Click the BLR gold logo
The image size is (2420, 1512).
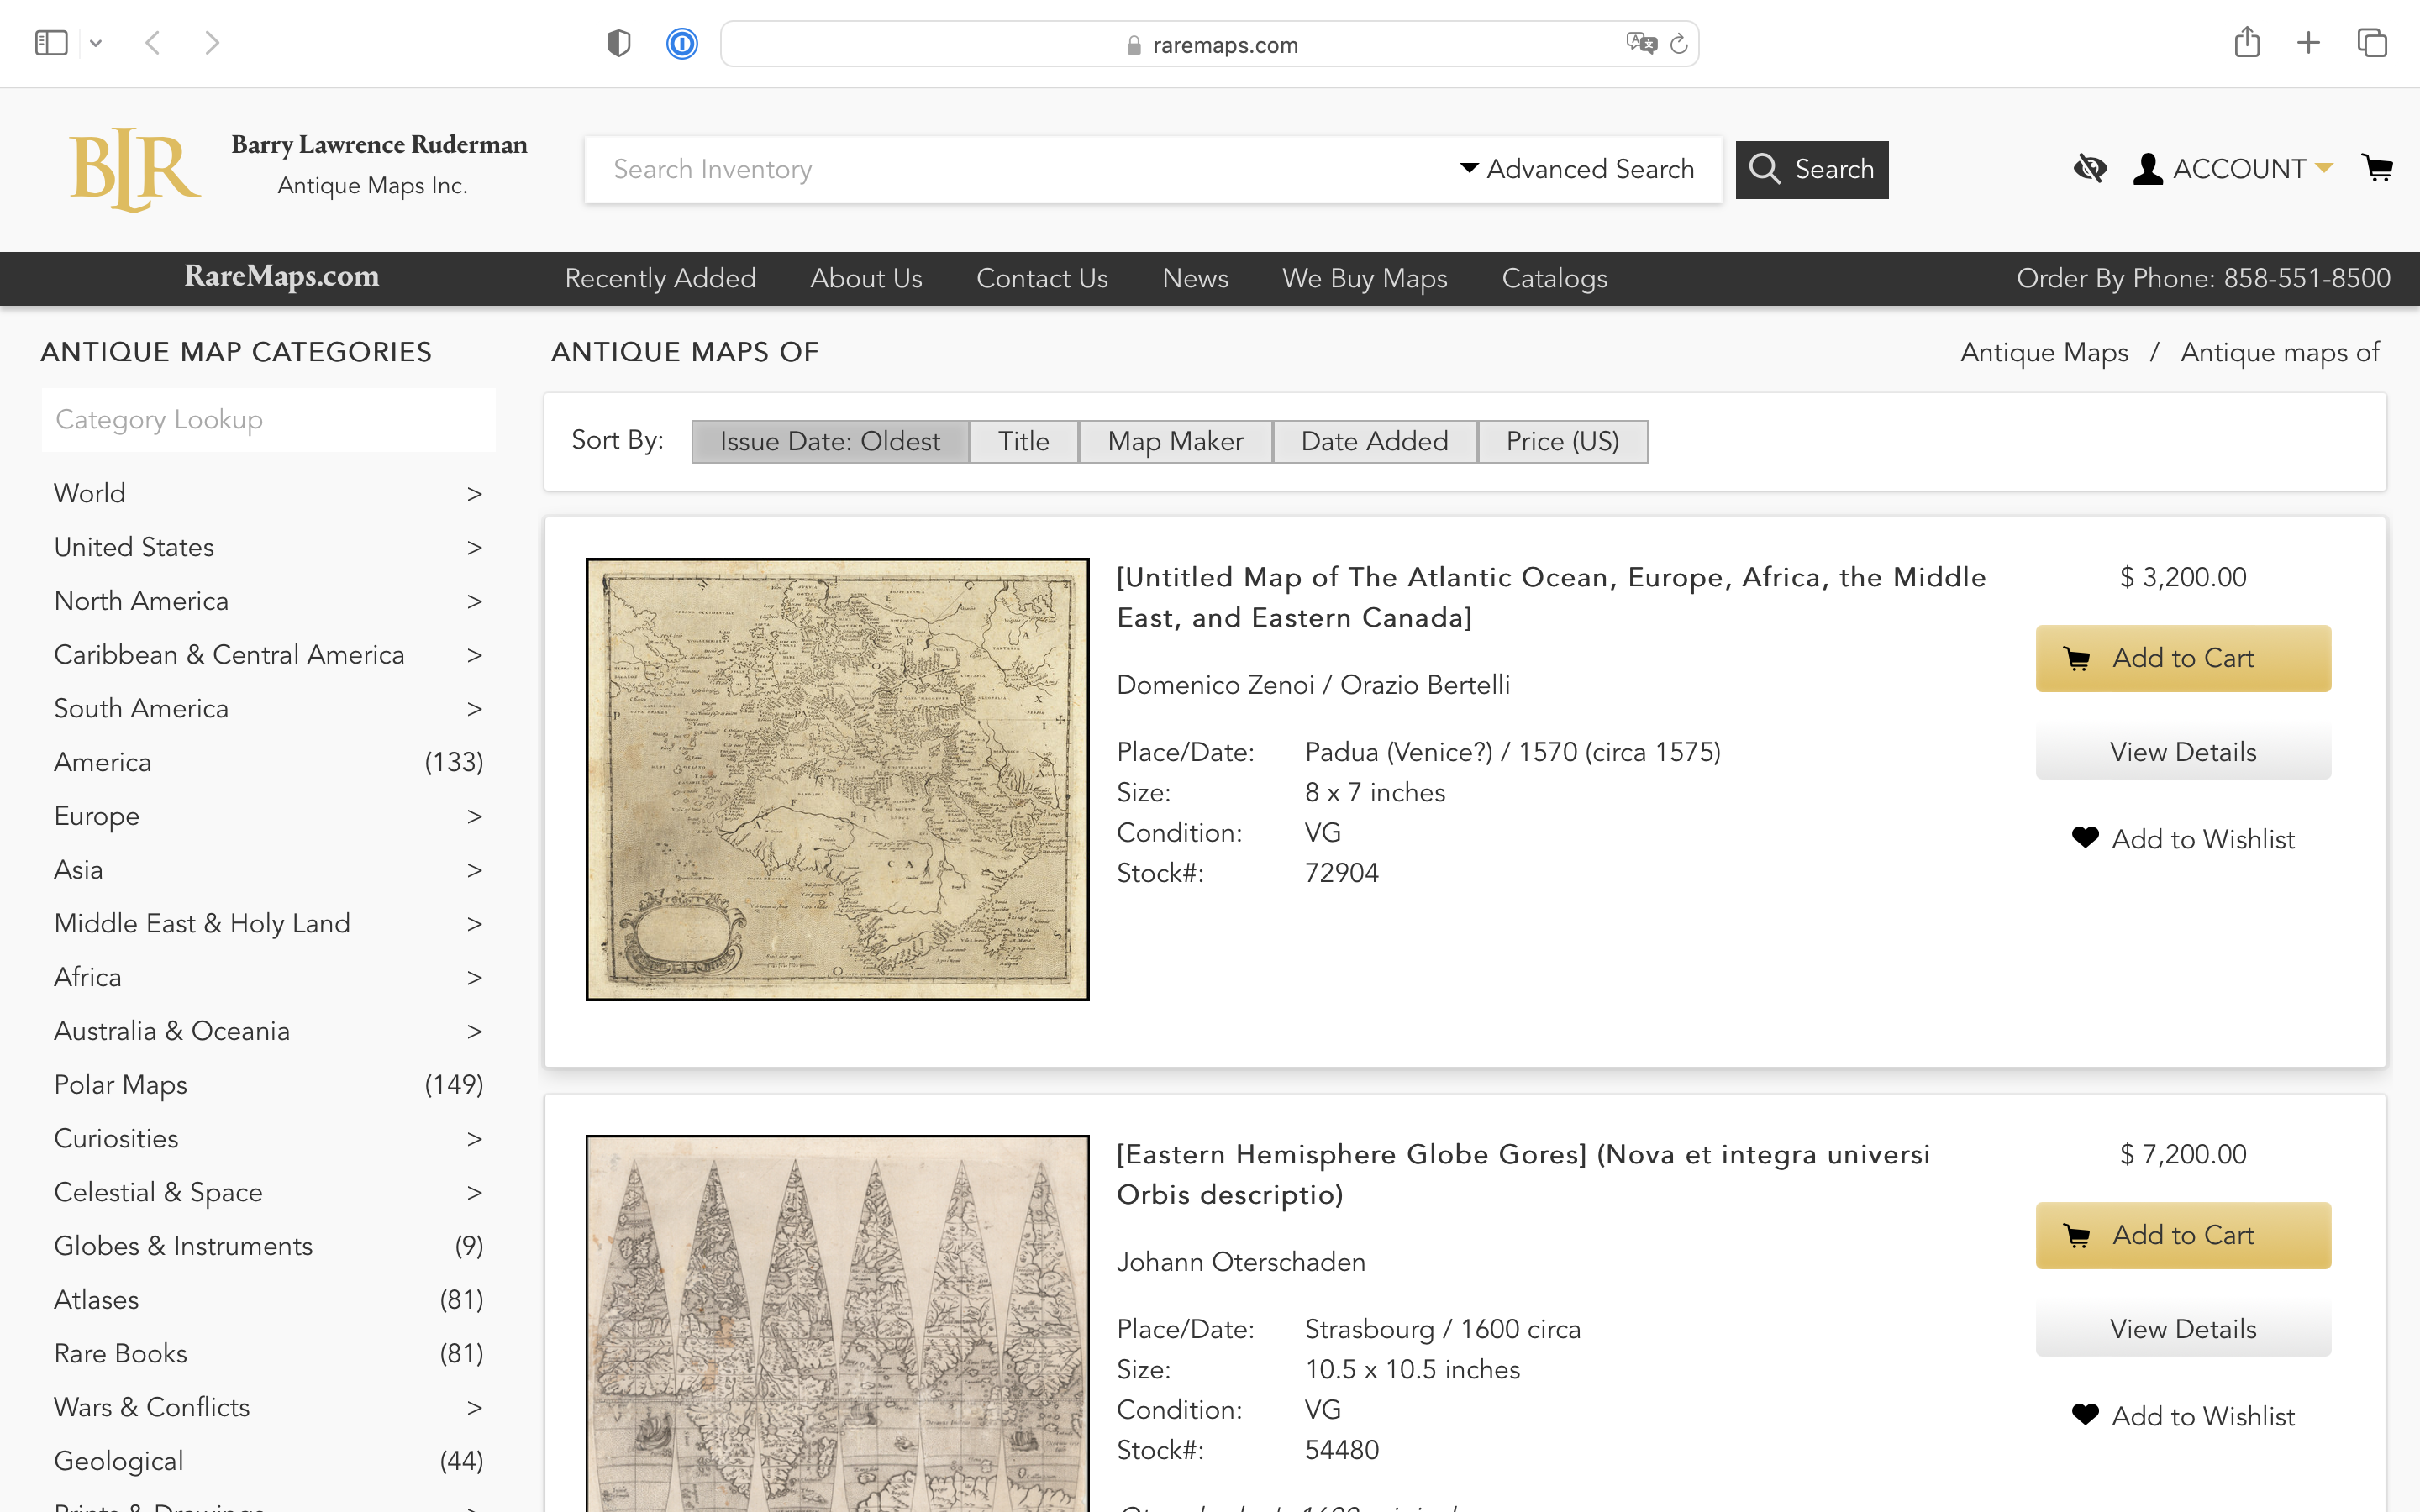click(x=135, y=169)
